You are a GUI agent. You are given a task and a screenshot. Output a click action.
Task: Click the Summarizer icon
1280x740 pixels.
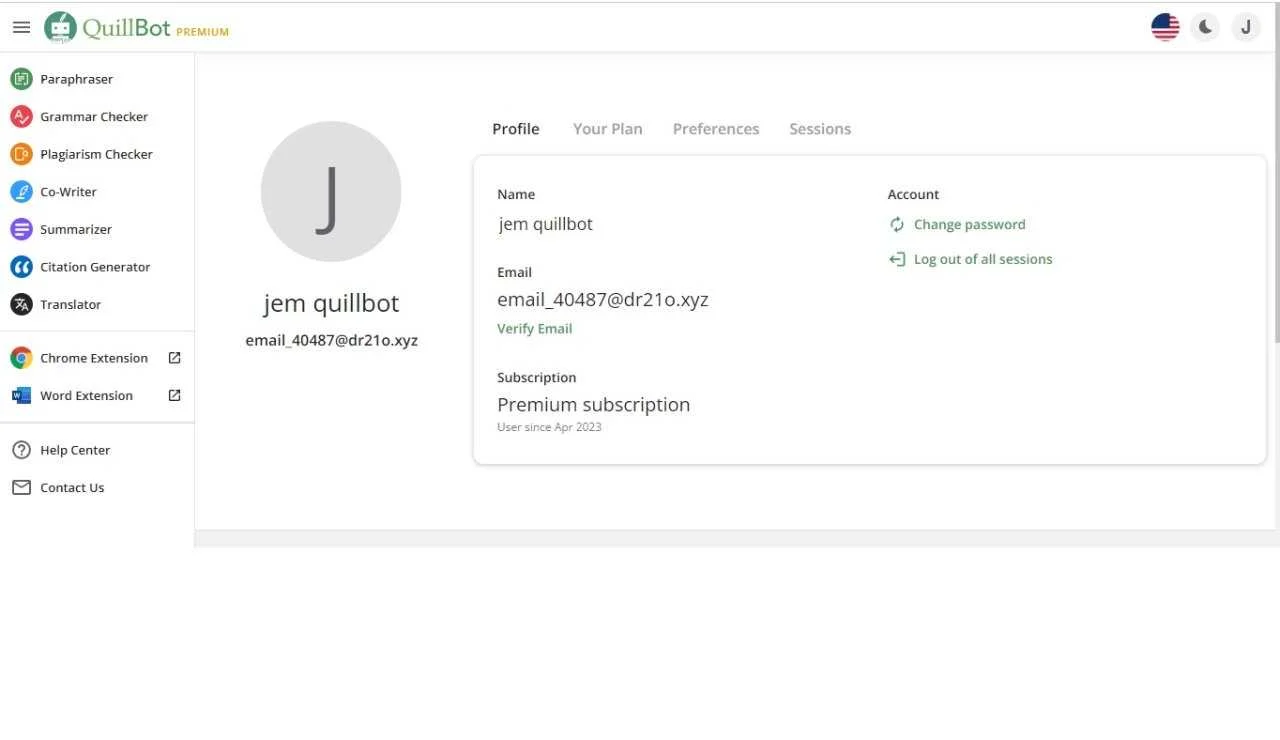pyautogui.click(x=21, y=229)
